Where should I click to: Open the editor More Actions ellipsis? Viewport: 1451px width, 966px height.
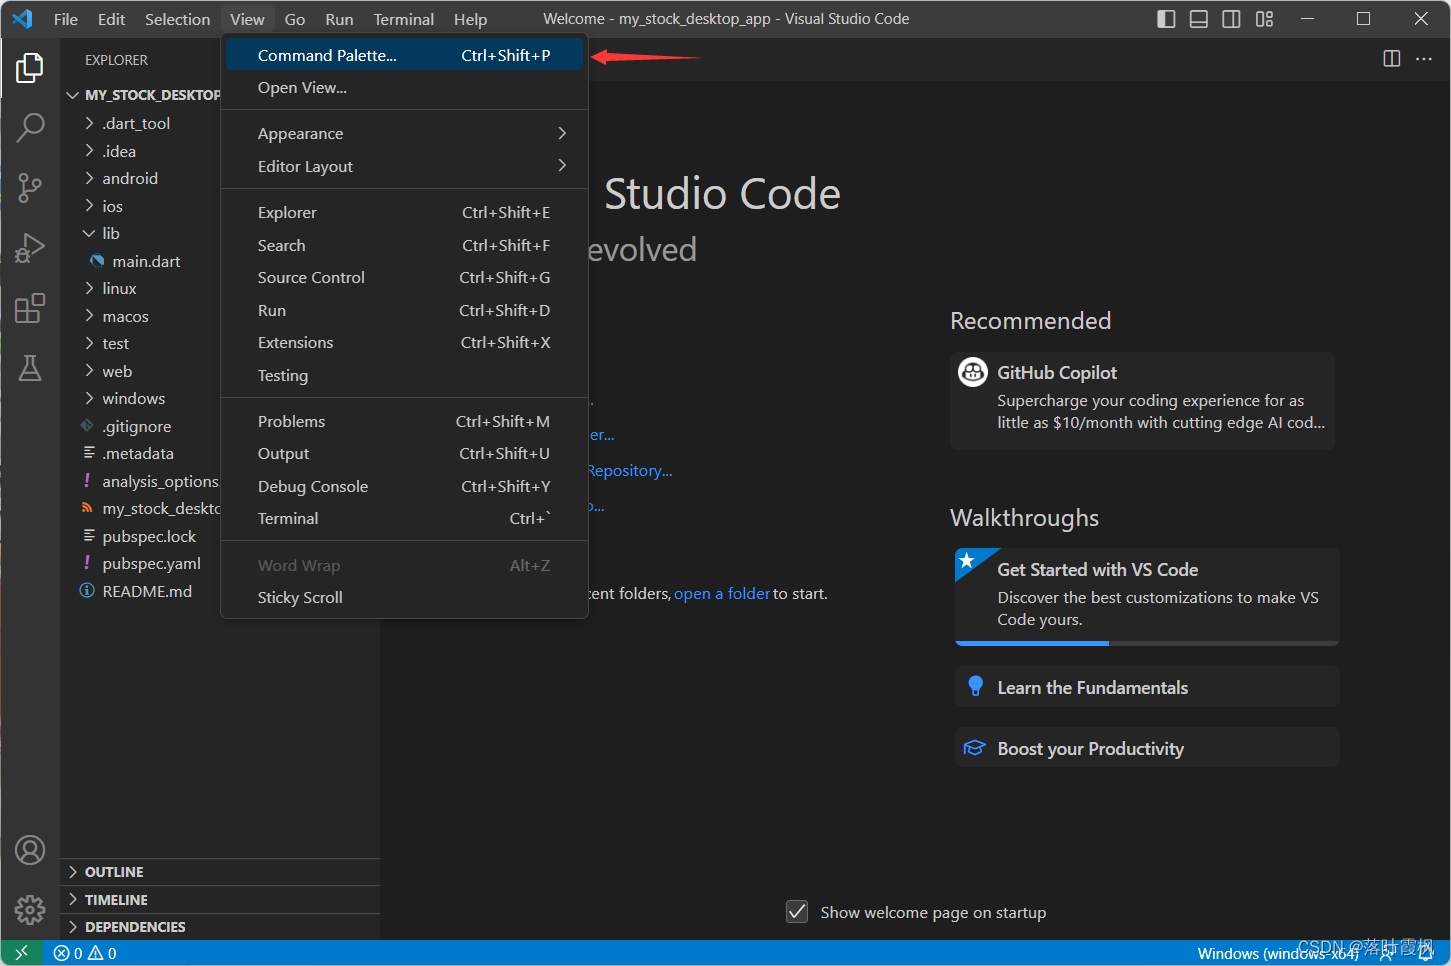click(x=1424, y=59)
